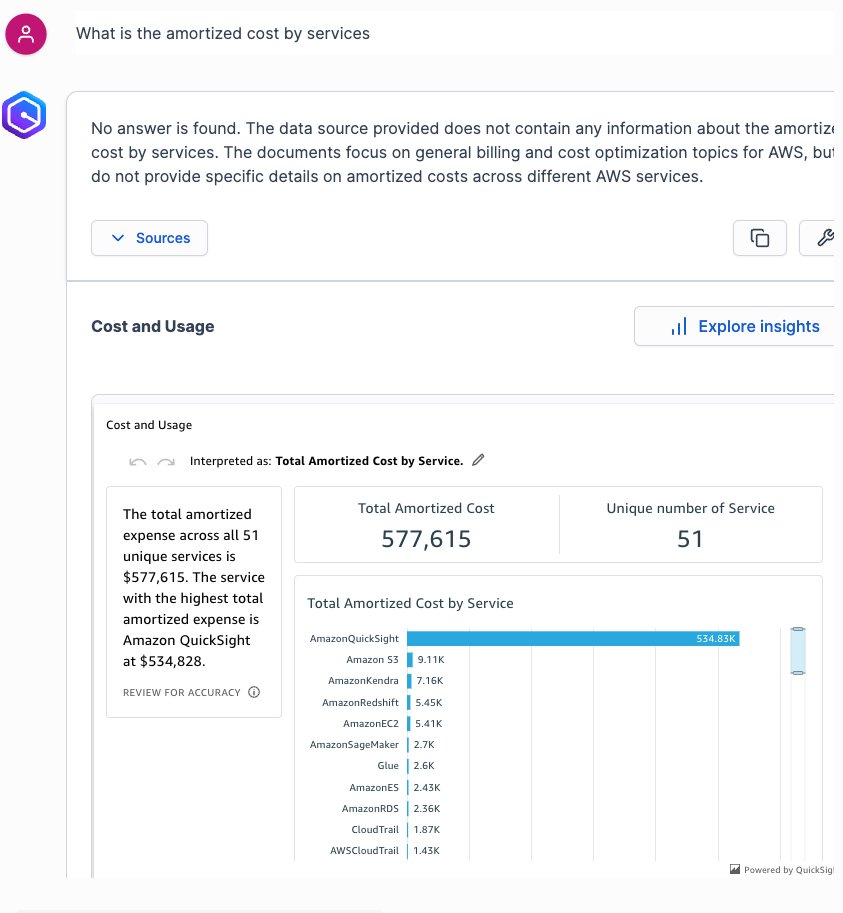Click the REVIEW FOR ACCURACY label
Image resolution: width=843 pixels, height=913 pixels.
(x=182, y=692)
